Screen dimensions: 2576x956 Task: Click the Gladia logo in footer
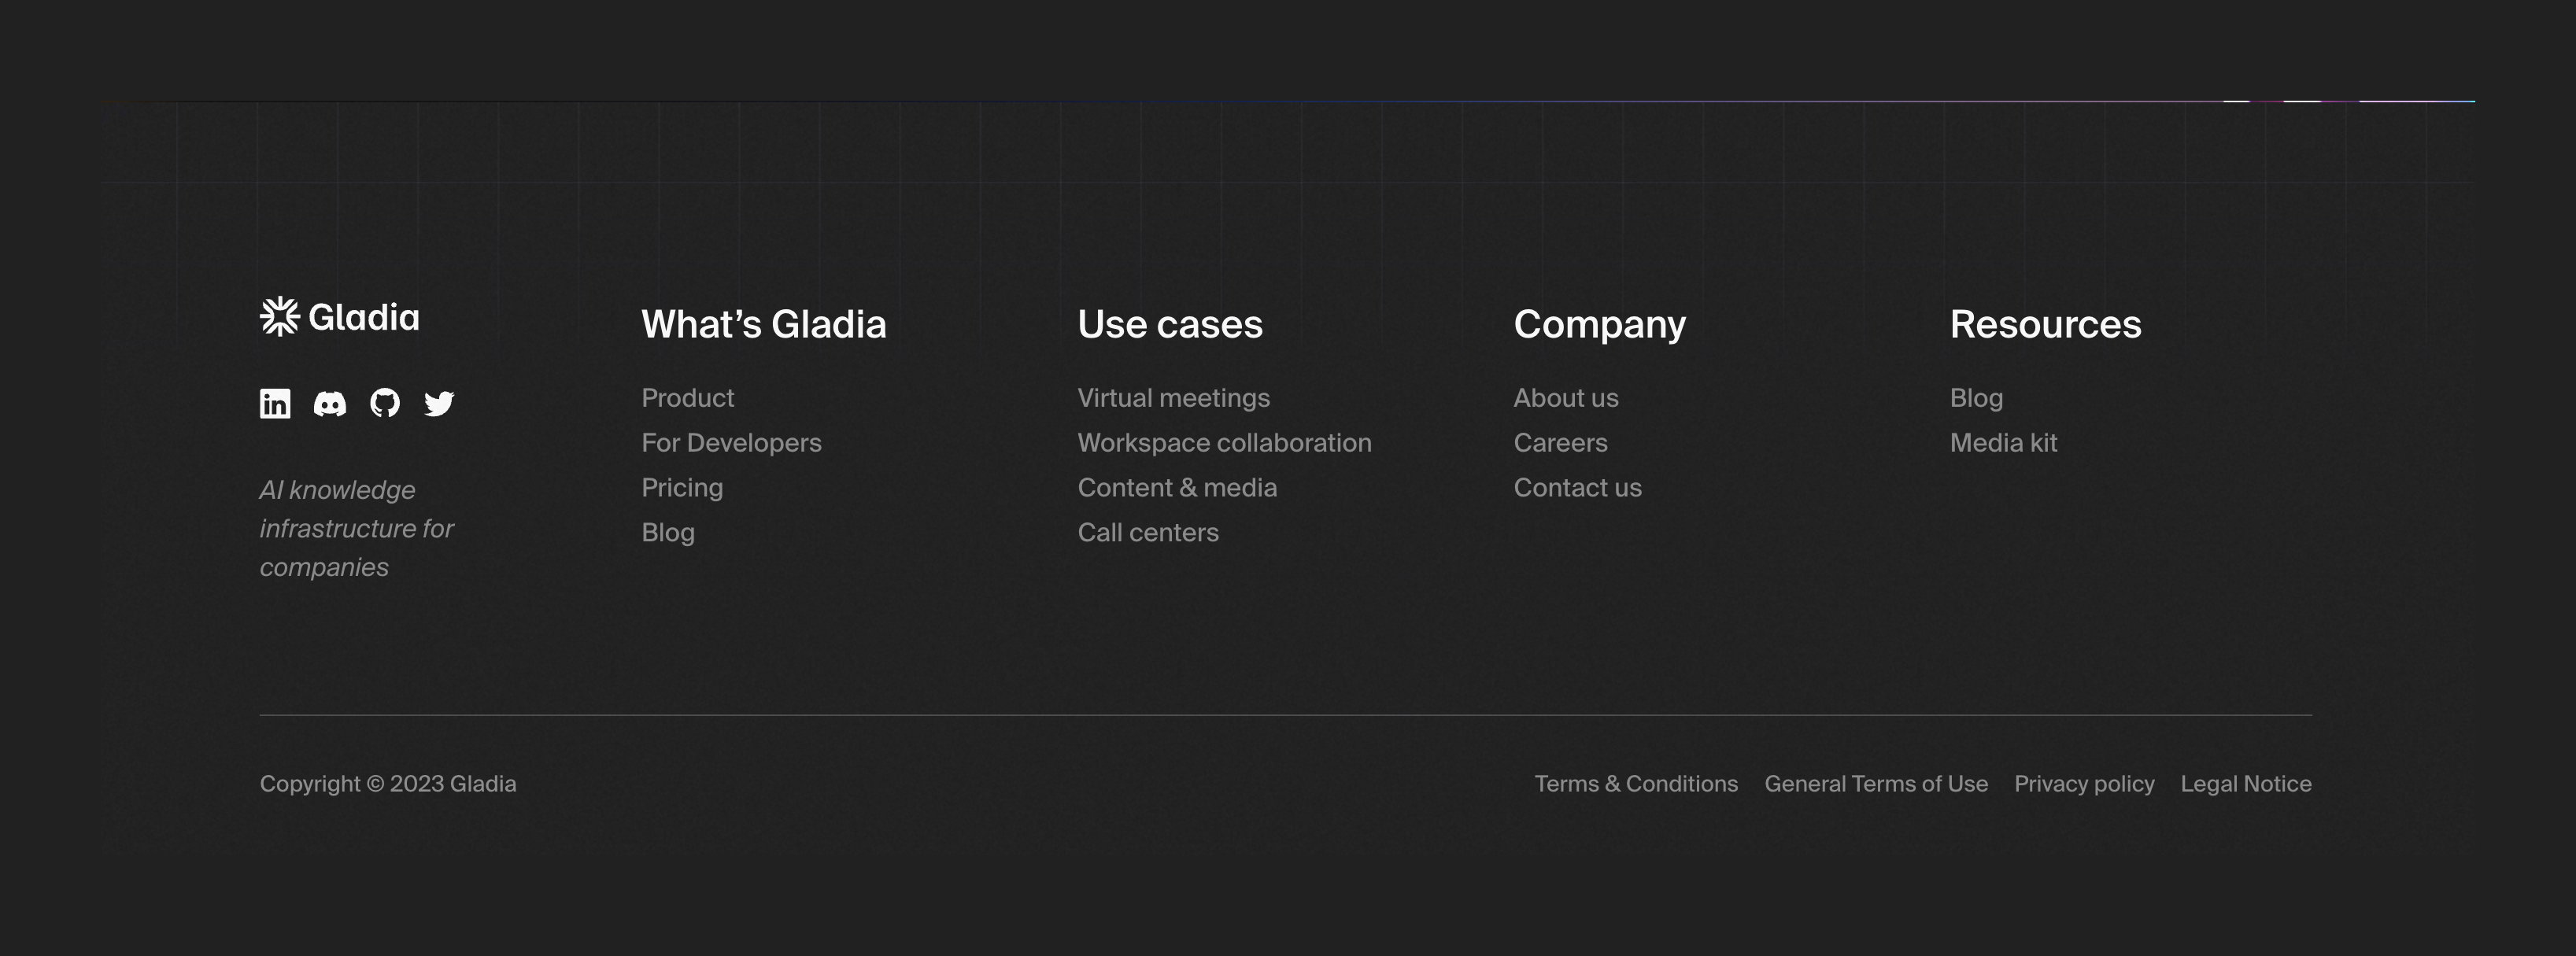[x=339, y=317]
